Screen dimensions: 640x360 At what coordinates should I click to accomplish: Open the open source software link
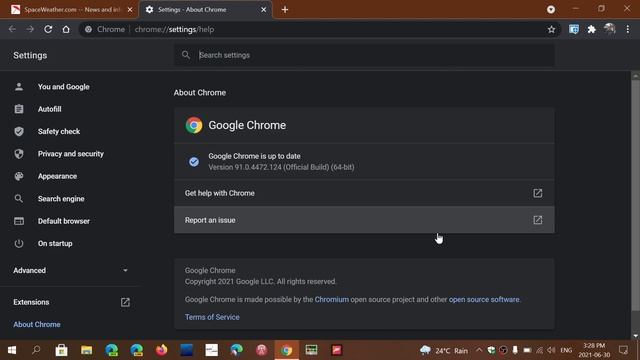point(484,299)
